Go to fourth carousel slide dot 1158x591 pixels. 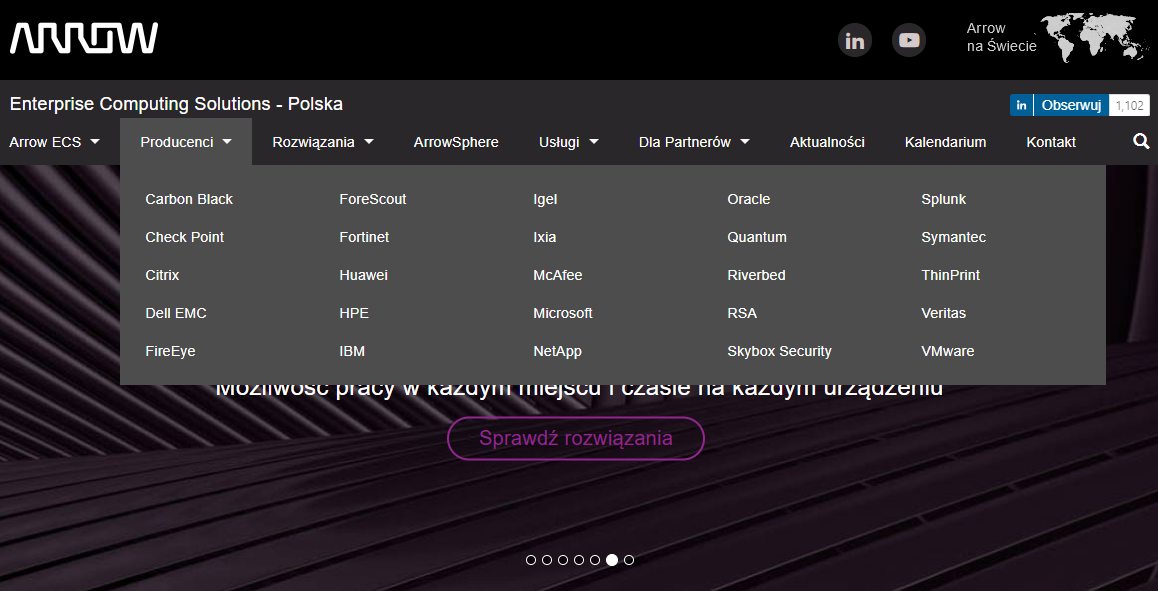[579, 560]
